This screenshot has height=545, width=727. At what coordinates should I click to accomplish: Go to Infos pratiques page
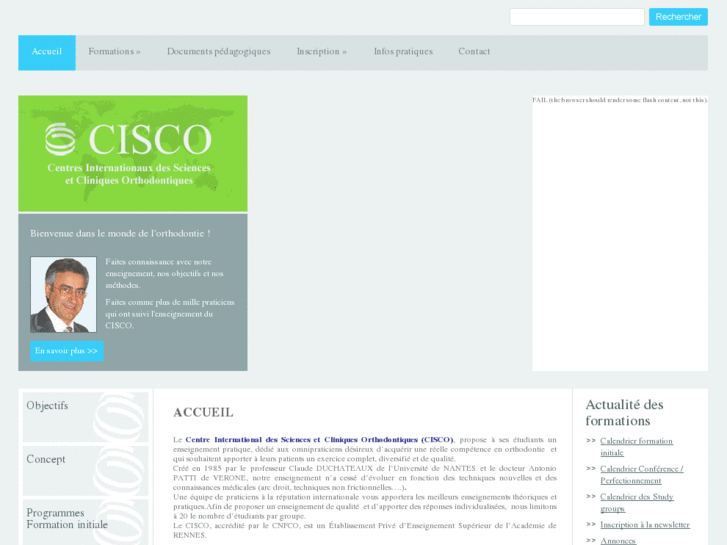(x=403, y=51)
